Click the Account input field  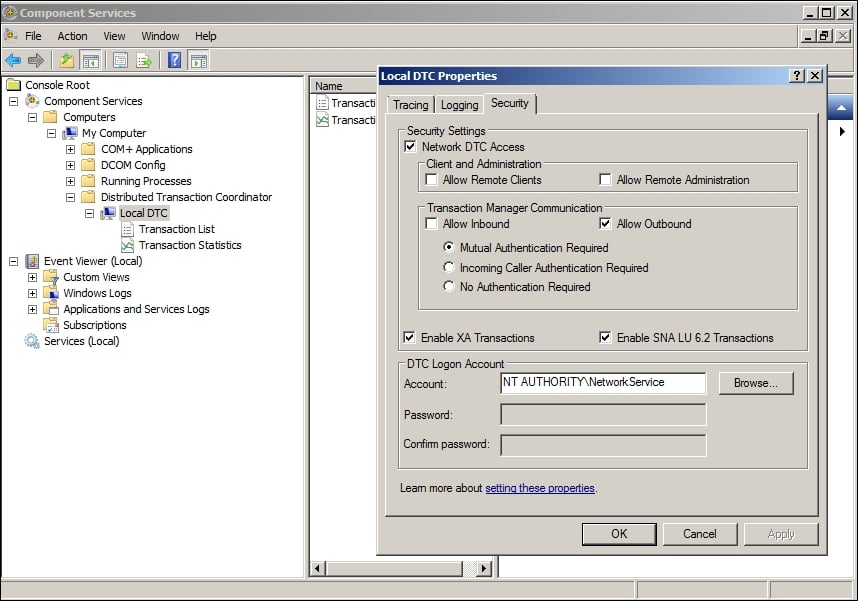click(x=601, y=383)
